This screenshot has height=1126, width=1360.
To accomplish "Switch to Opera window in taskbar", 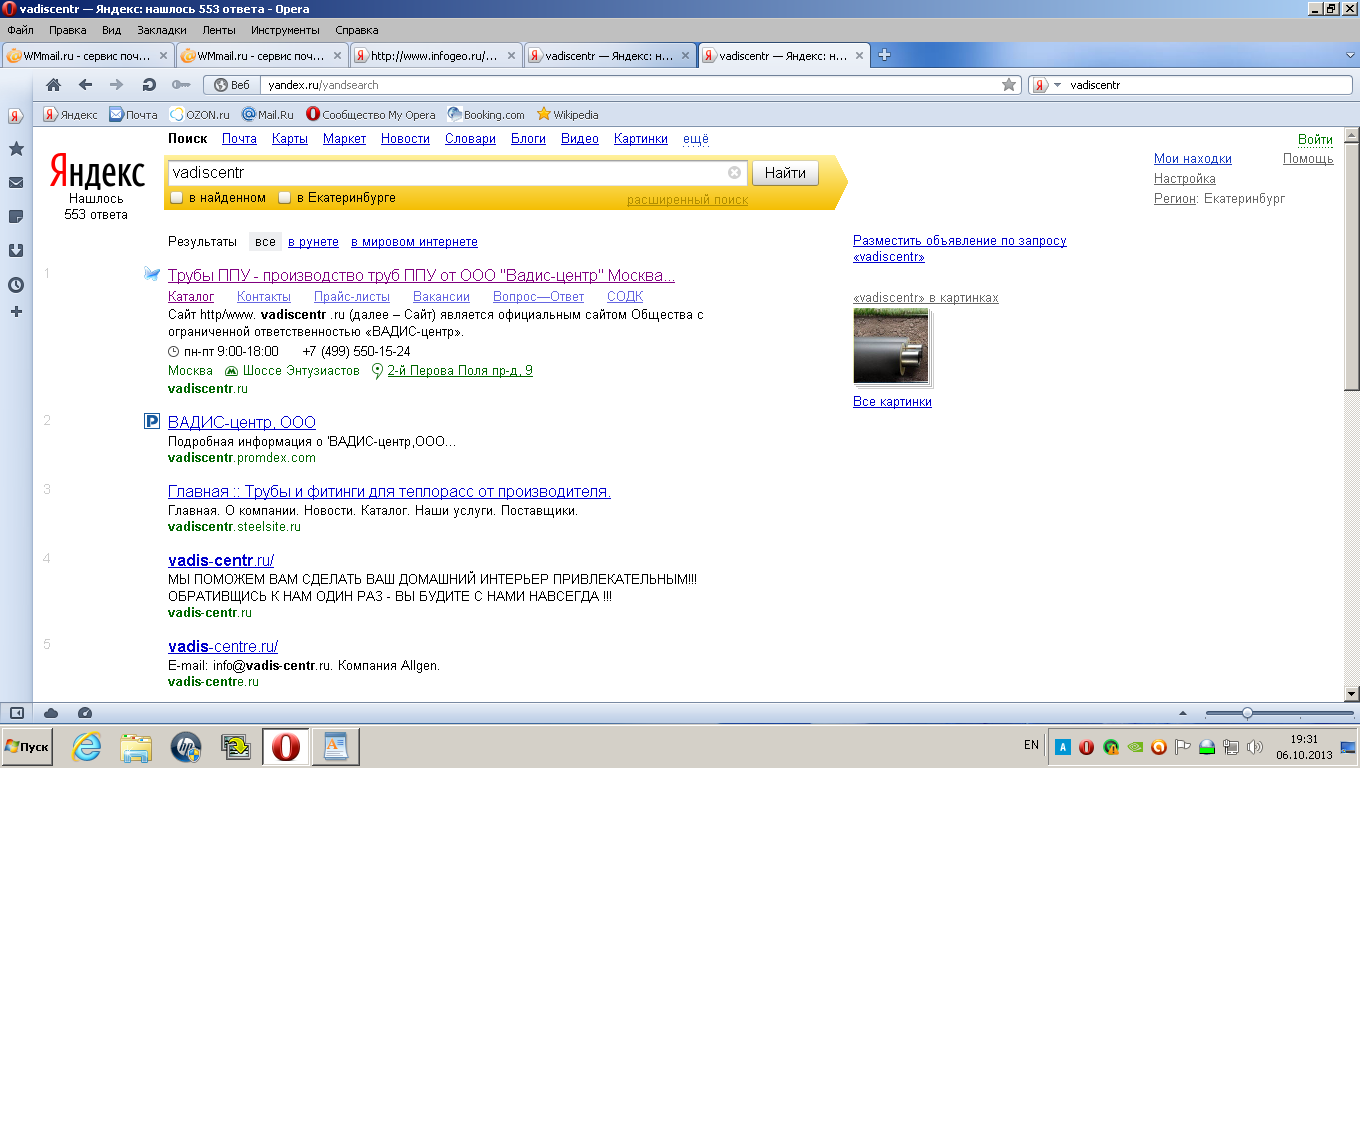I will point(286,746).
